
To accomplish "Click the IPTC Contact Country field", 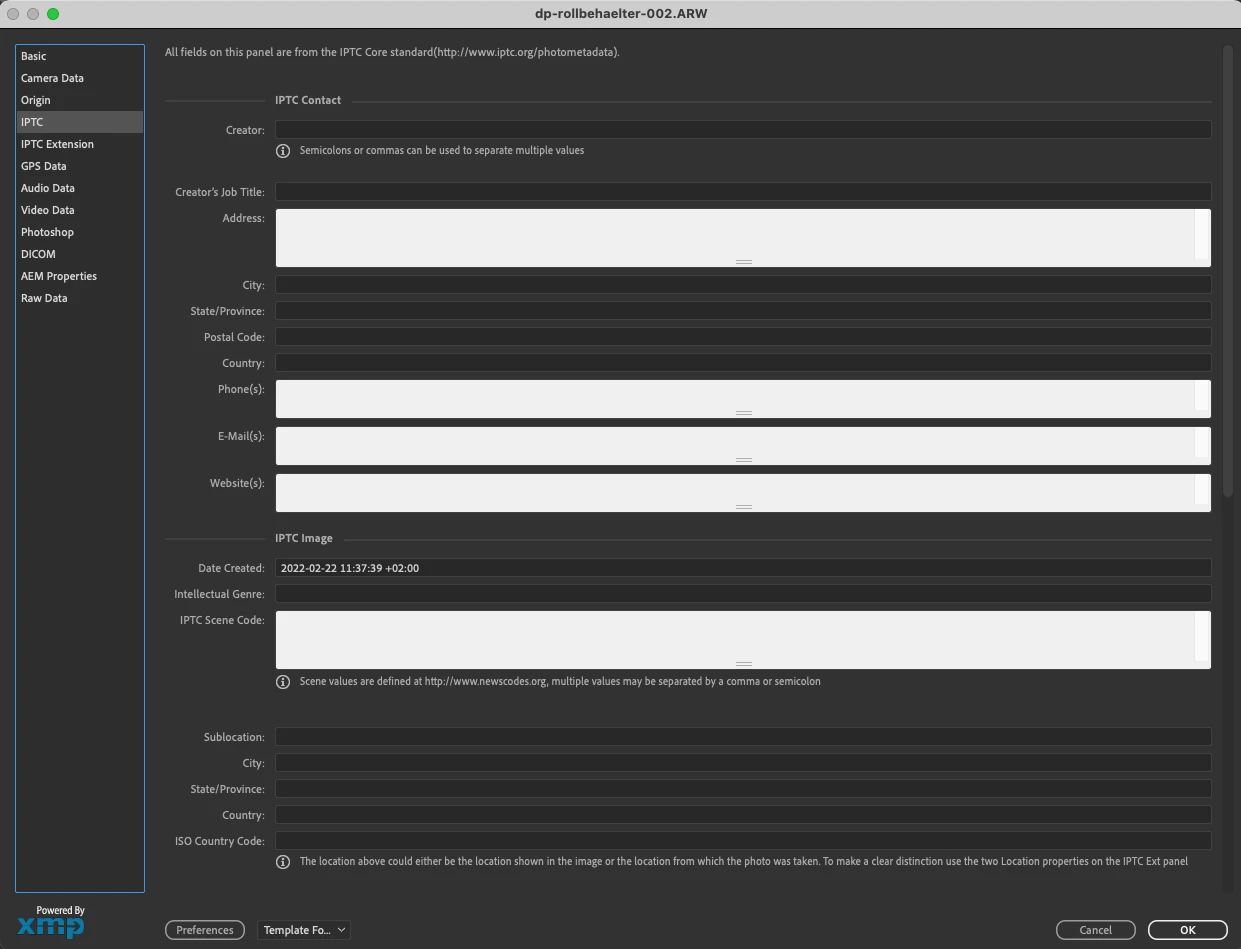I will click(x=743, y=363).
